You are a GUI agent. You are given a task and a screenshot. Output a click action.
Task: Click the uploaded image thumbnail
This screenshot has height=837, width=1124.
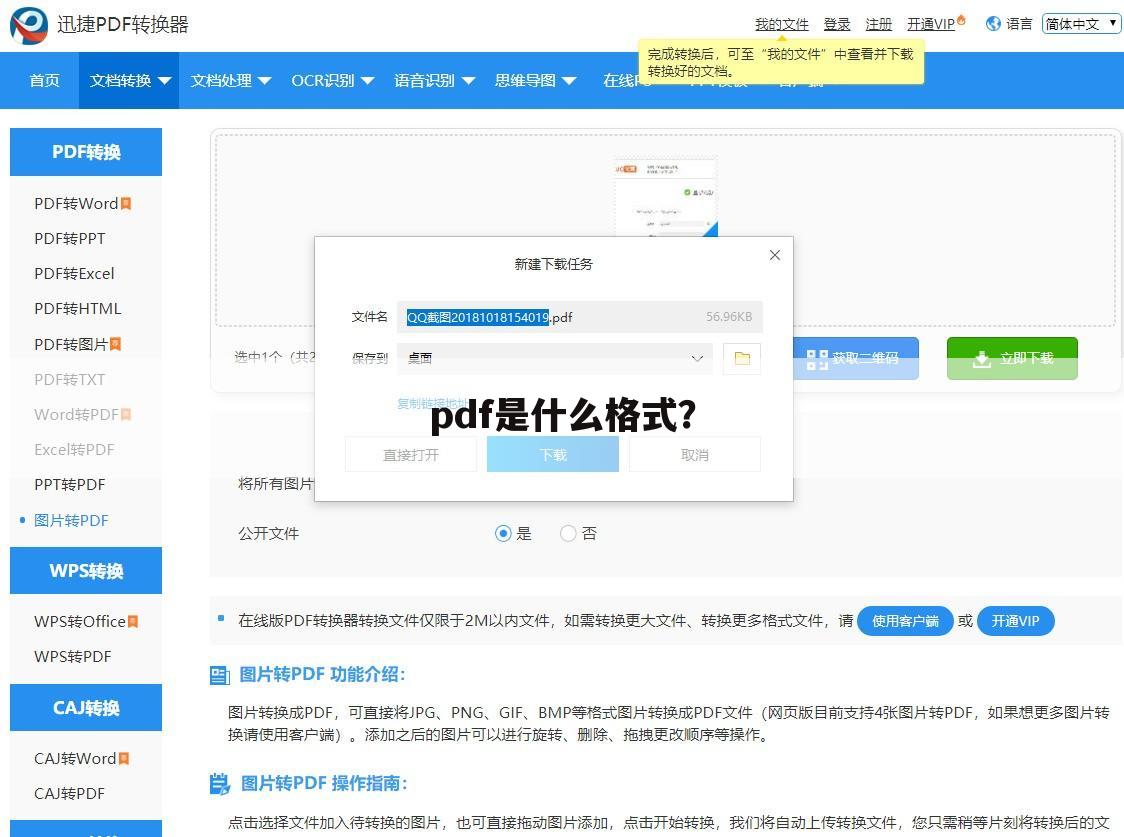click(x=665, y=197)
